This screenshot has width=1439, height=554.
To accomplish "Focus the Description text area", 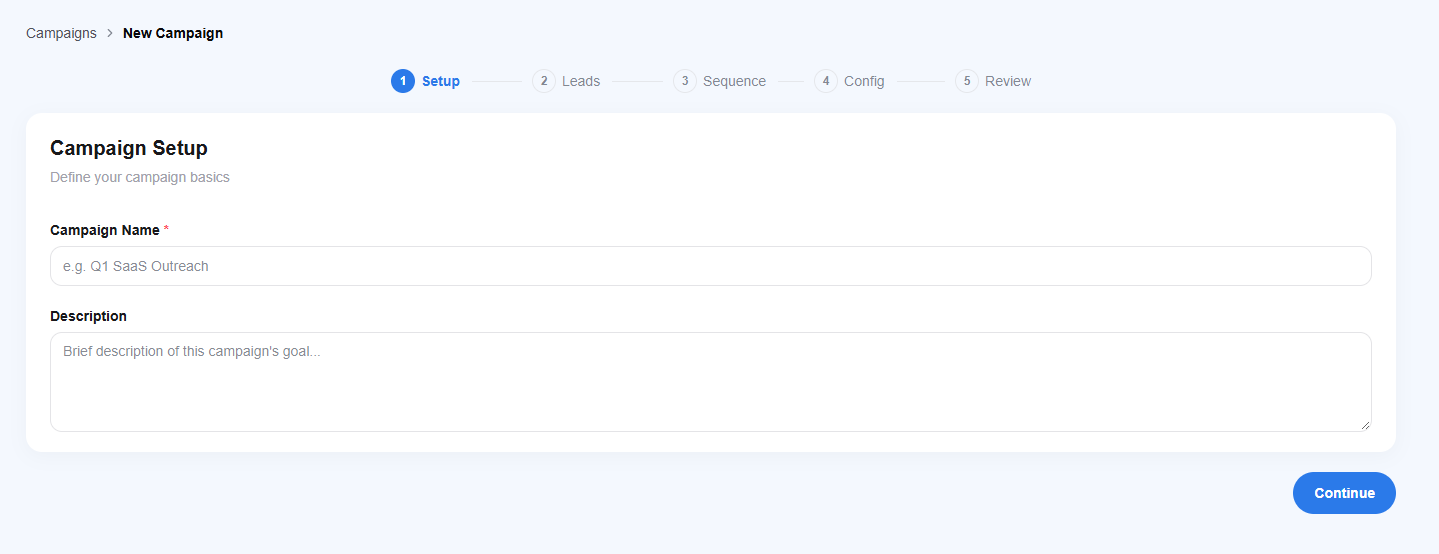I will coord(711,382).
